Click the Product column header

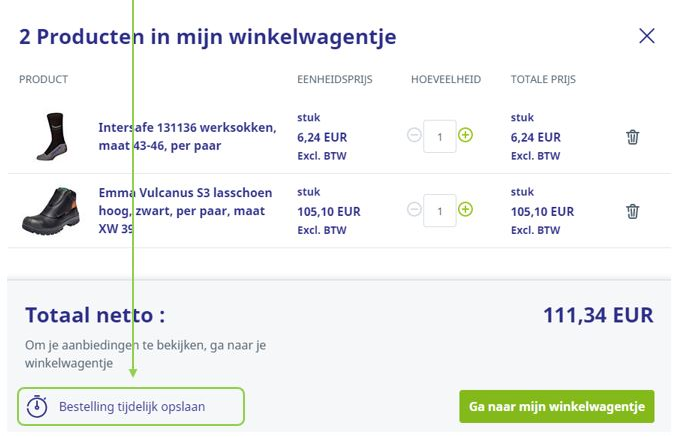tap(43, 79)
